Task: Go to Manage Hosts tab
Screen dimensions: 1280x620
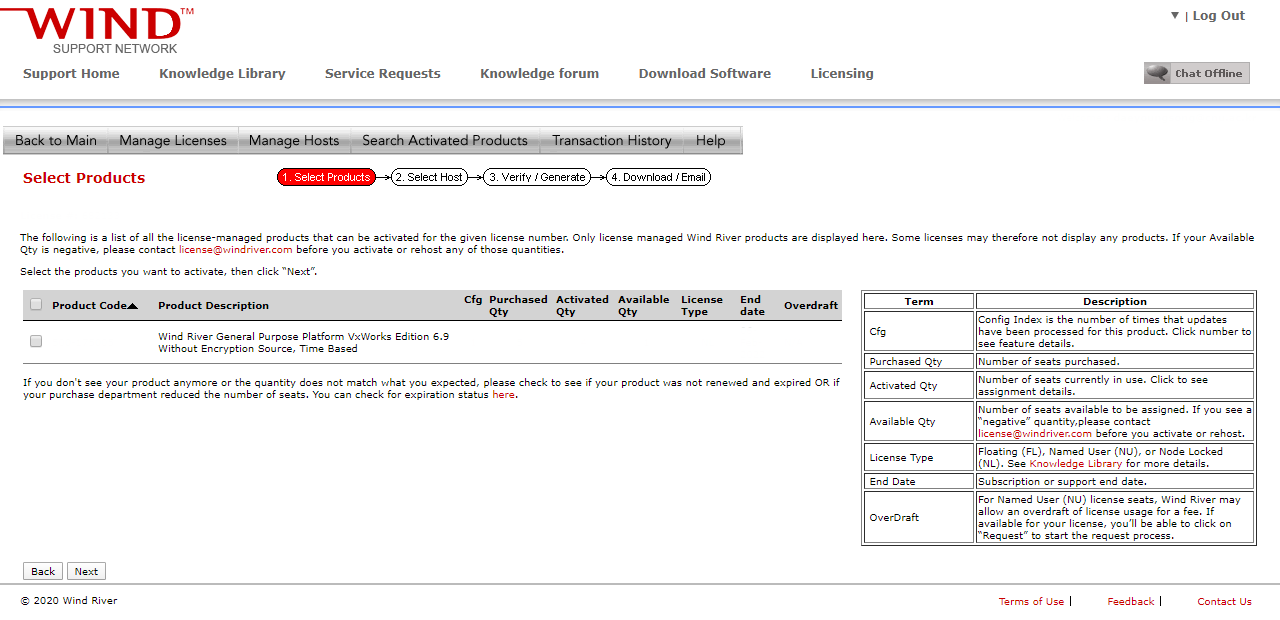Action: 294,141
